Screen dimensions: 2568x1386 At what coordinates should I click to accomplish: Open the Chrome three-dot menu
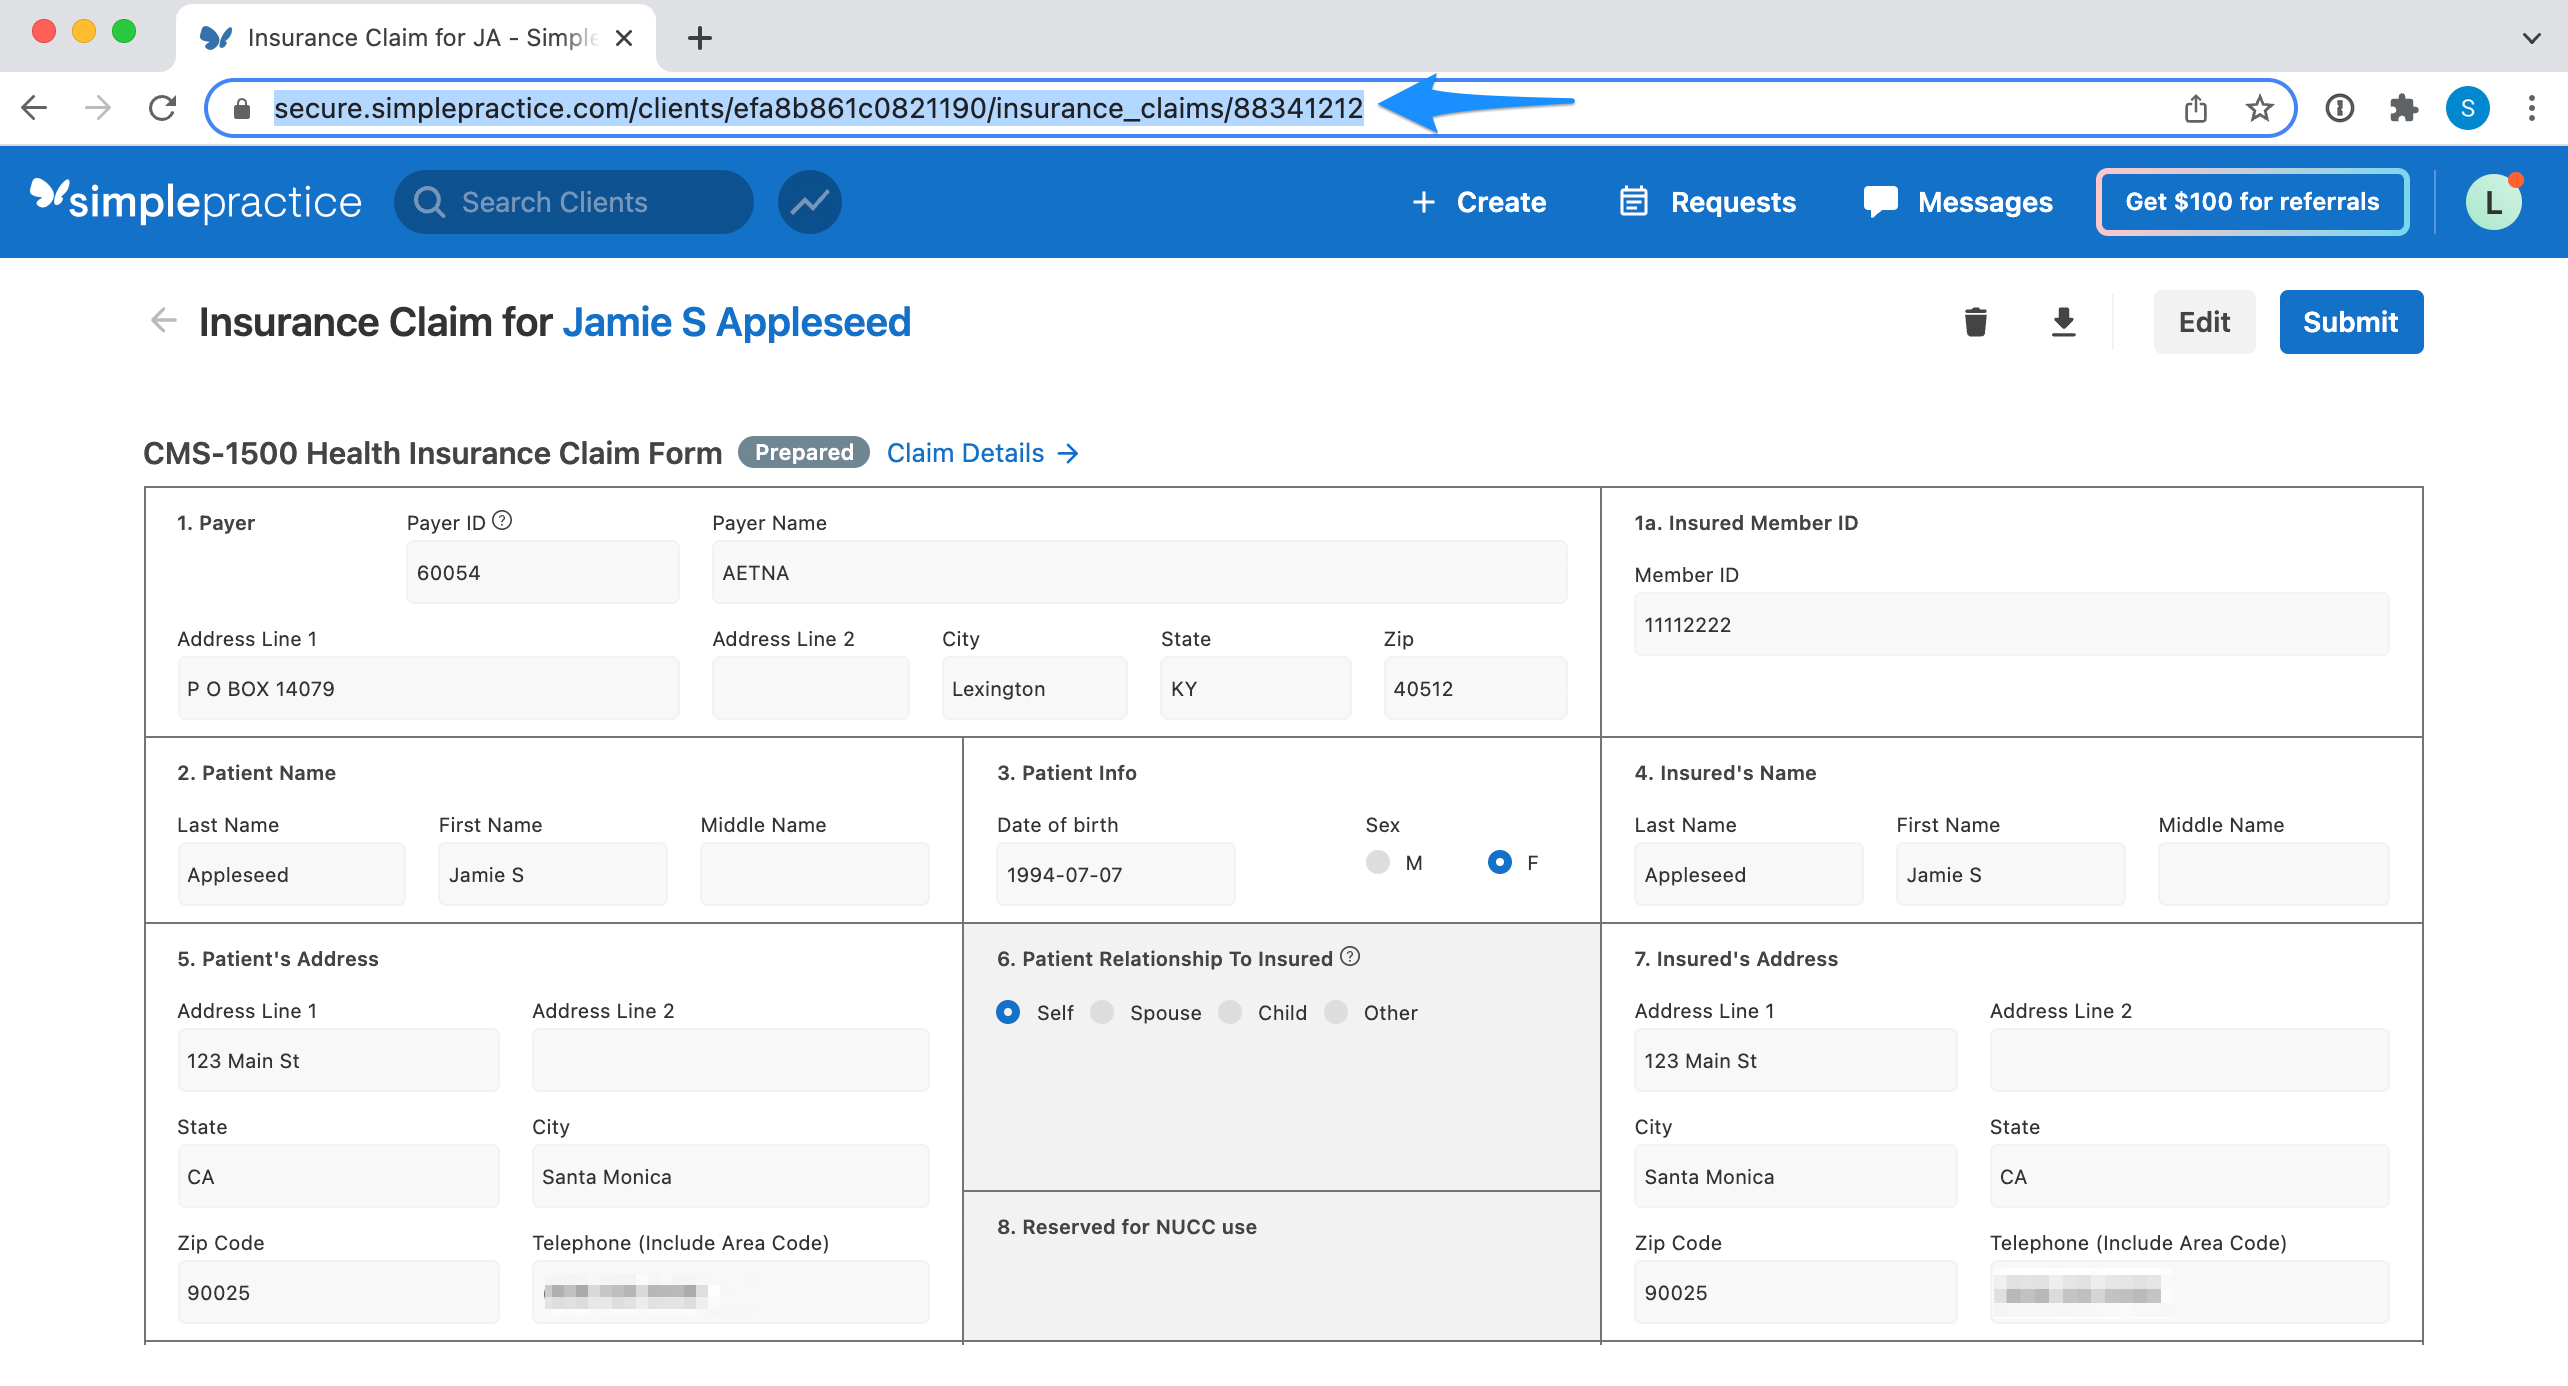2531,108
